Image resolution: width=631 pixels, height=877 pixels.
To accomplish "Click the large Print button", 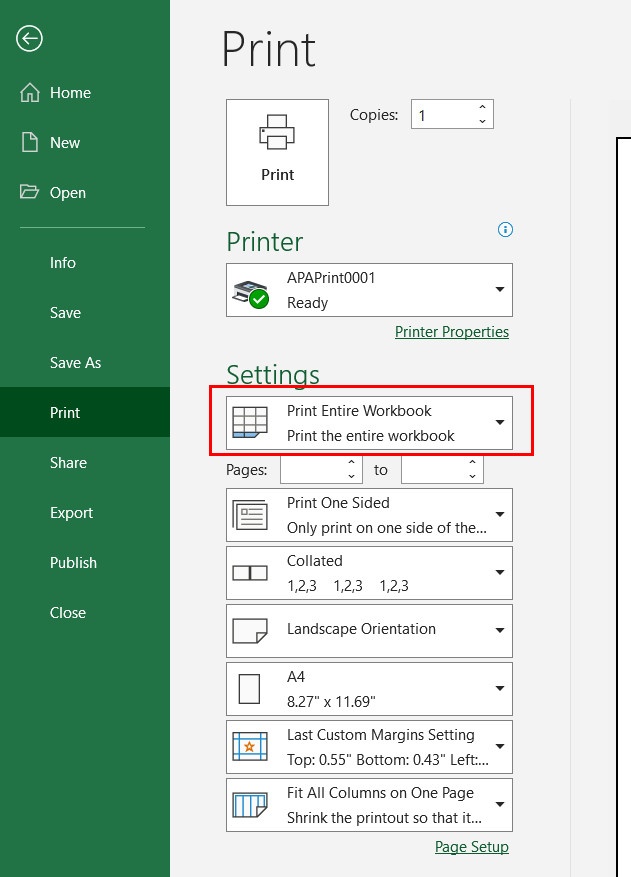I will [277, 152].
